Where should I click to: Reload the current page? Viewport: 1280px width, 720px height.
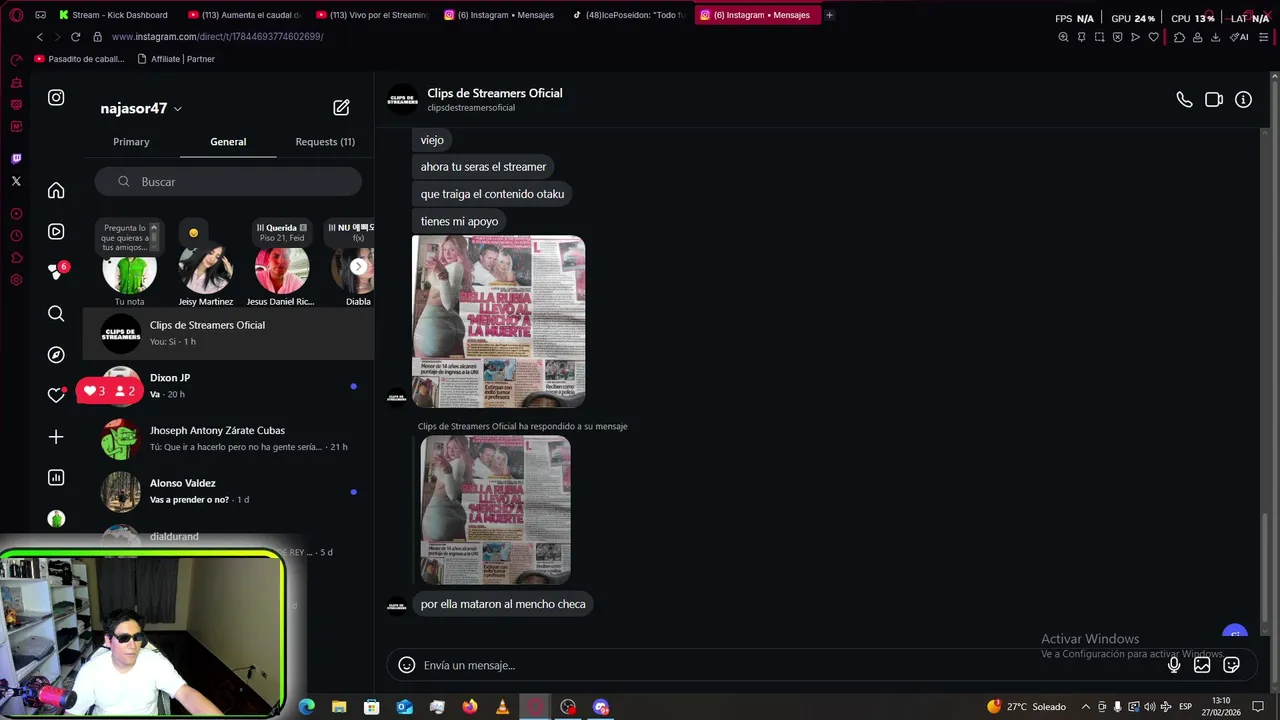tap(75, 37)
